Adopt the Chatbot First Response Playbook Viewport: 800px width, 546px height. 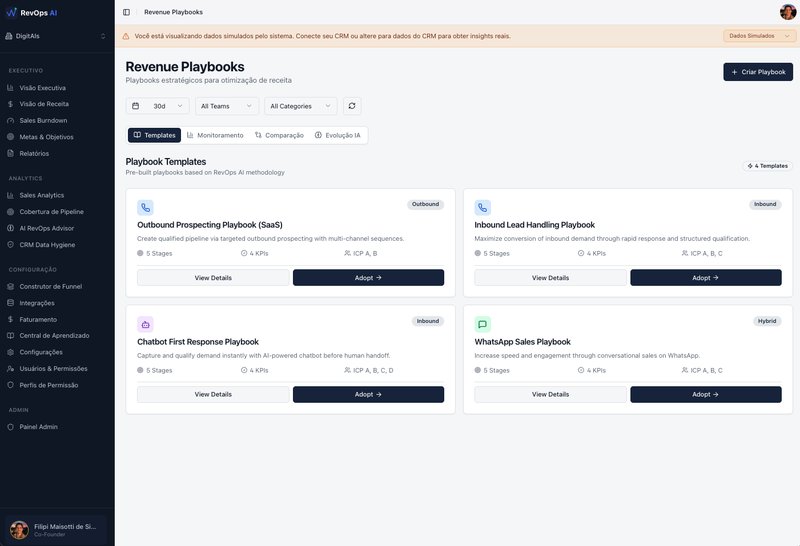click(x=368, y=394)
